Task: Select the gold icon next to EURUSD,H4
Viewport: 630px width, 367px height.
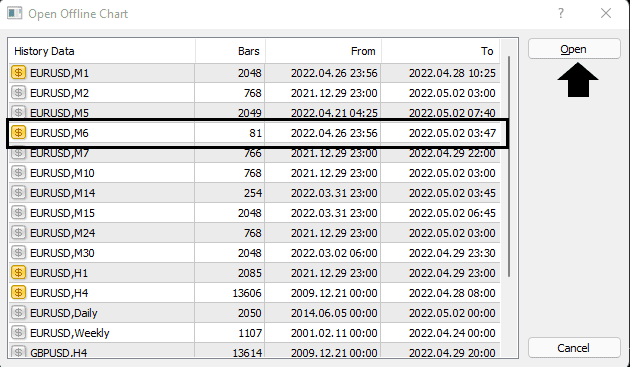Action: (18, 293)
